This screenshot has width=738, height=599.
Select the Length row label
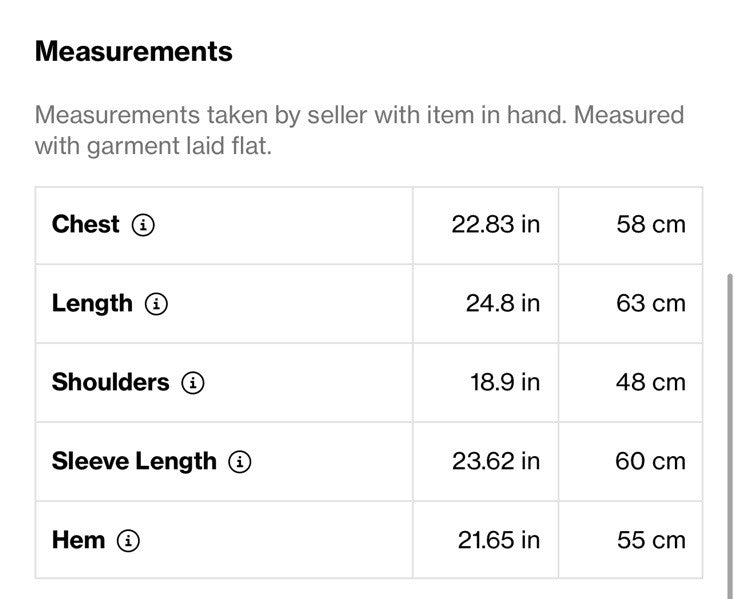coord(92,303)
